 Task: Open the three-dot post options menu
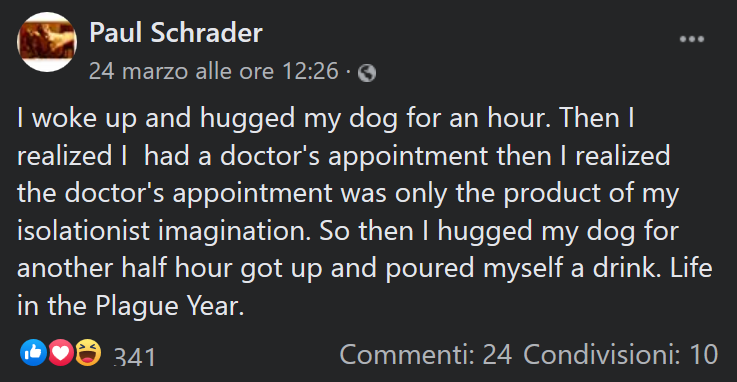(692, 39)
